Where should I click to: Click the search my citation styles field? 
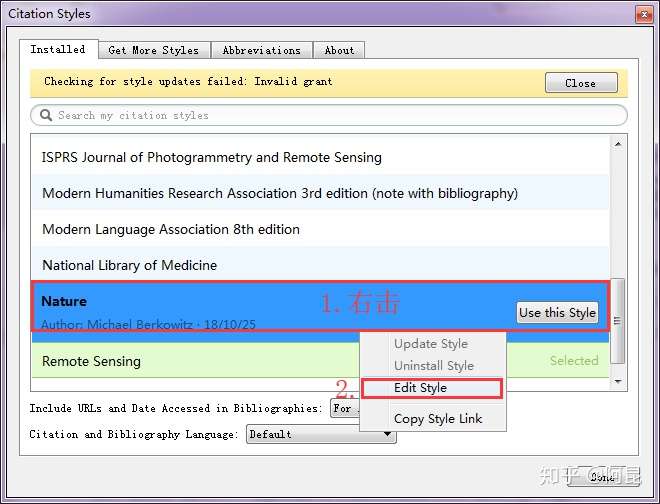(x=329, y=115)
